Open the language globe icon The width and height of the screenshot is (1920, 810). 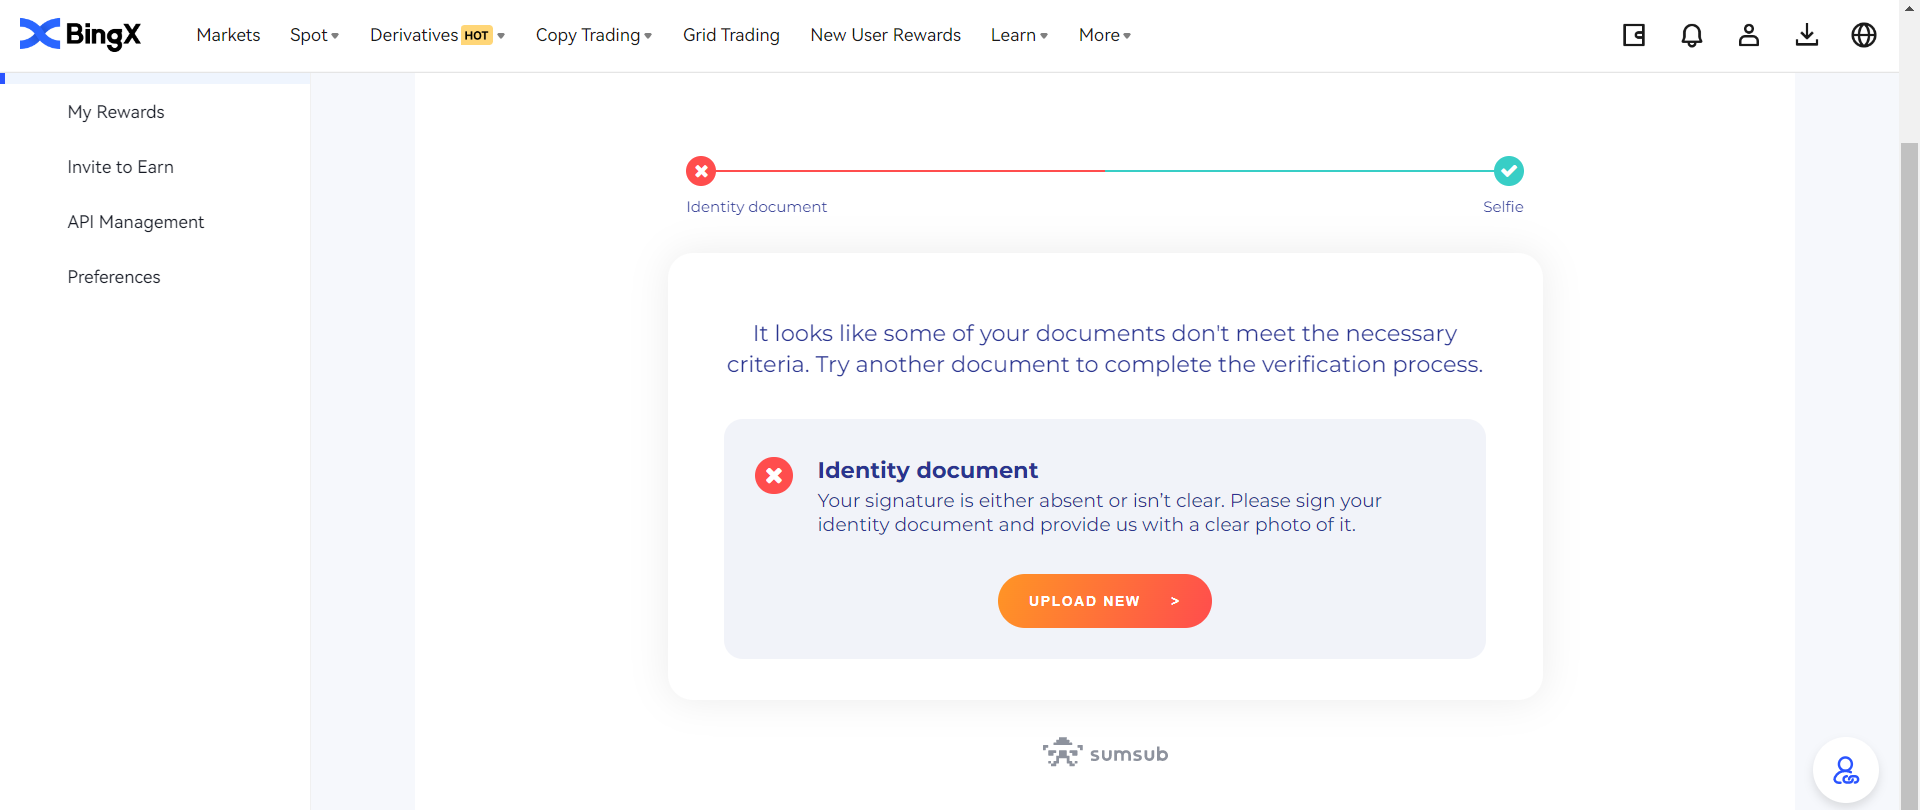(1864, 35)
